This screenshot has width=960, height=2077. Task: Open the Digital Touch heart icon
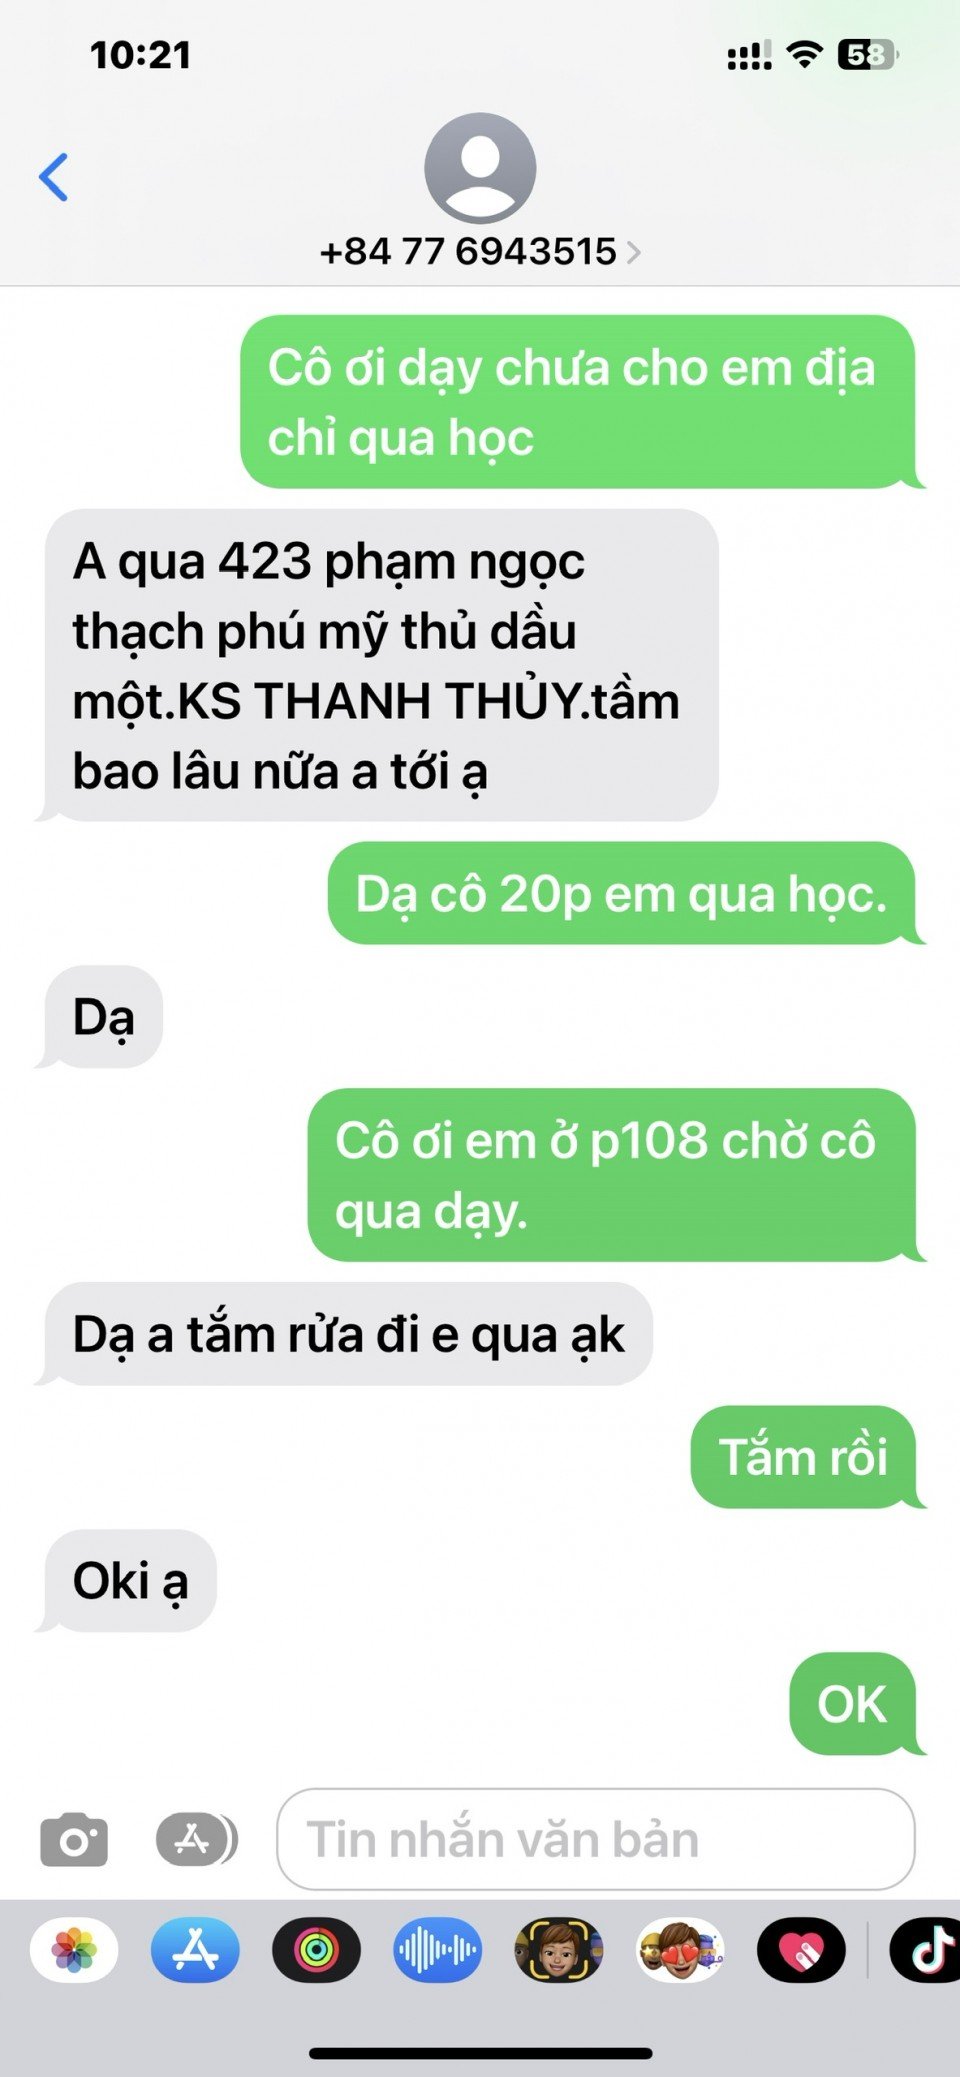pos(801,1950)
